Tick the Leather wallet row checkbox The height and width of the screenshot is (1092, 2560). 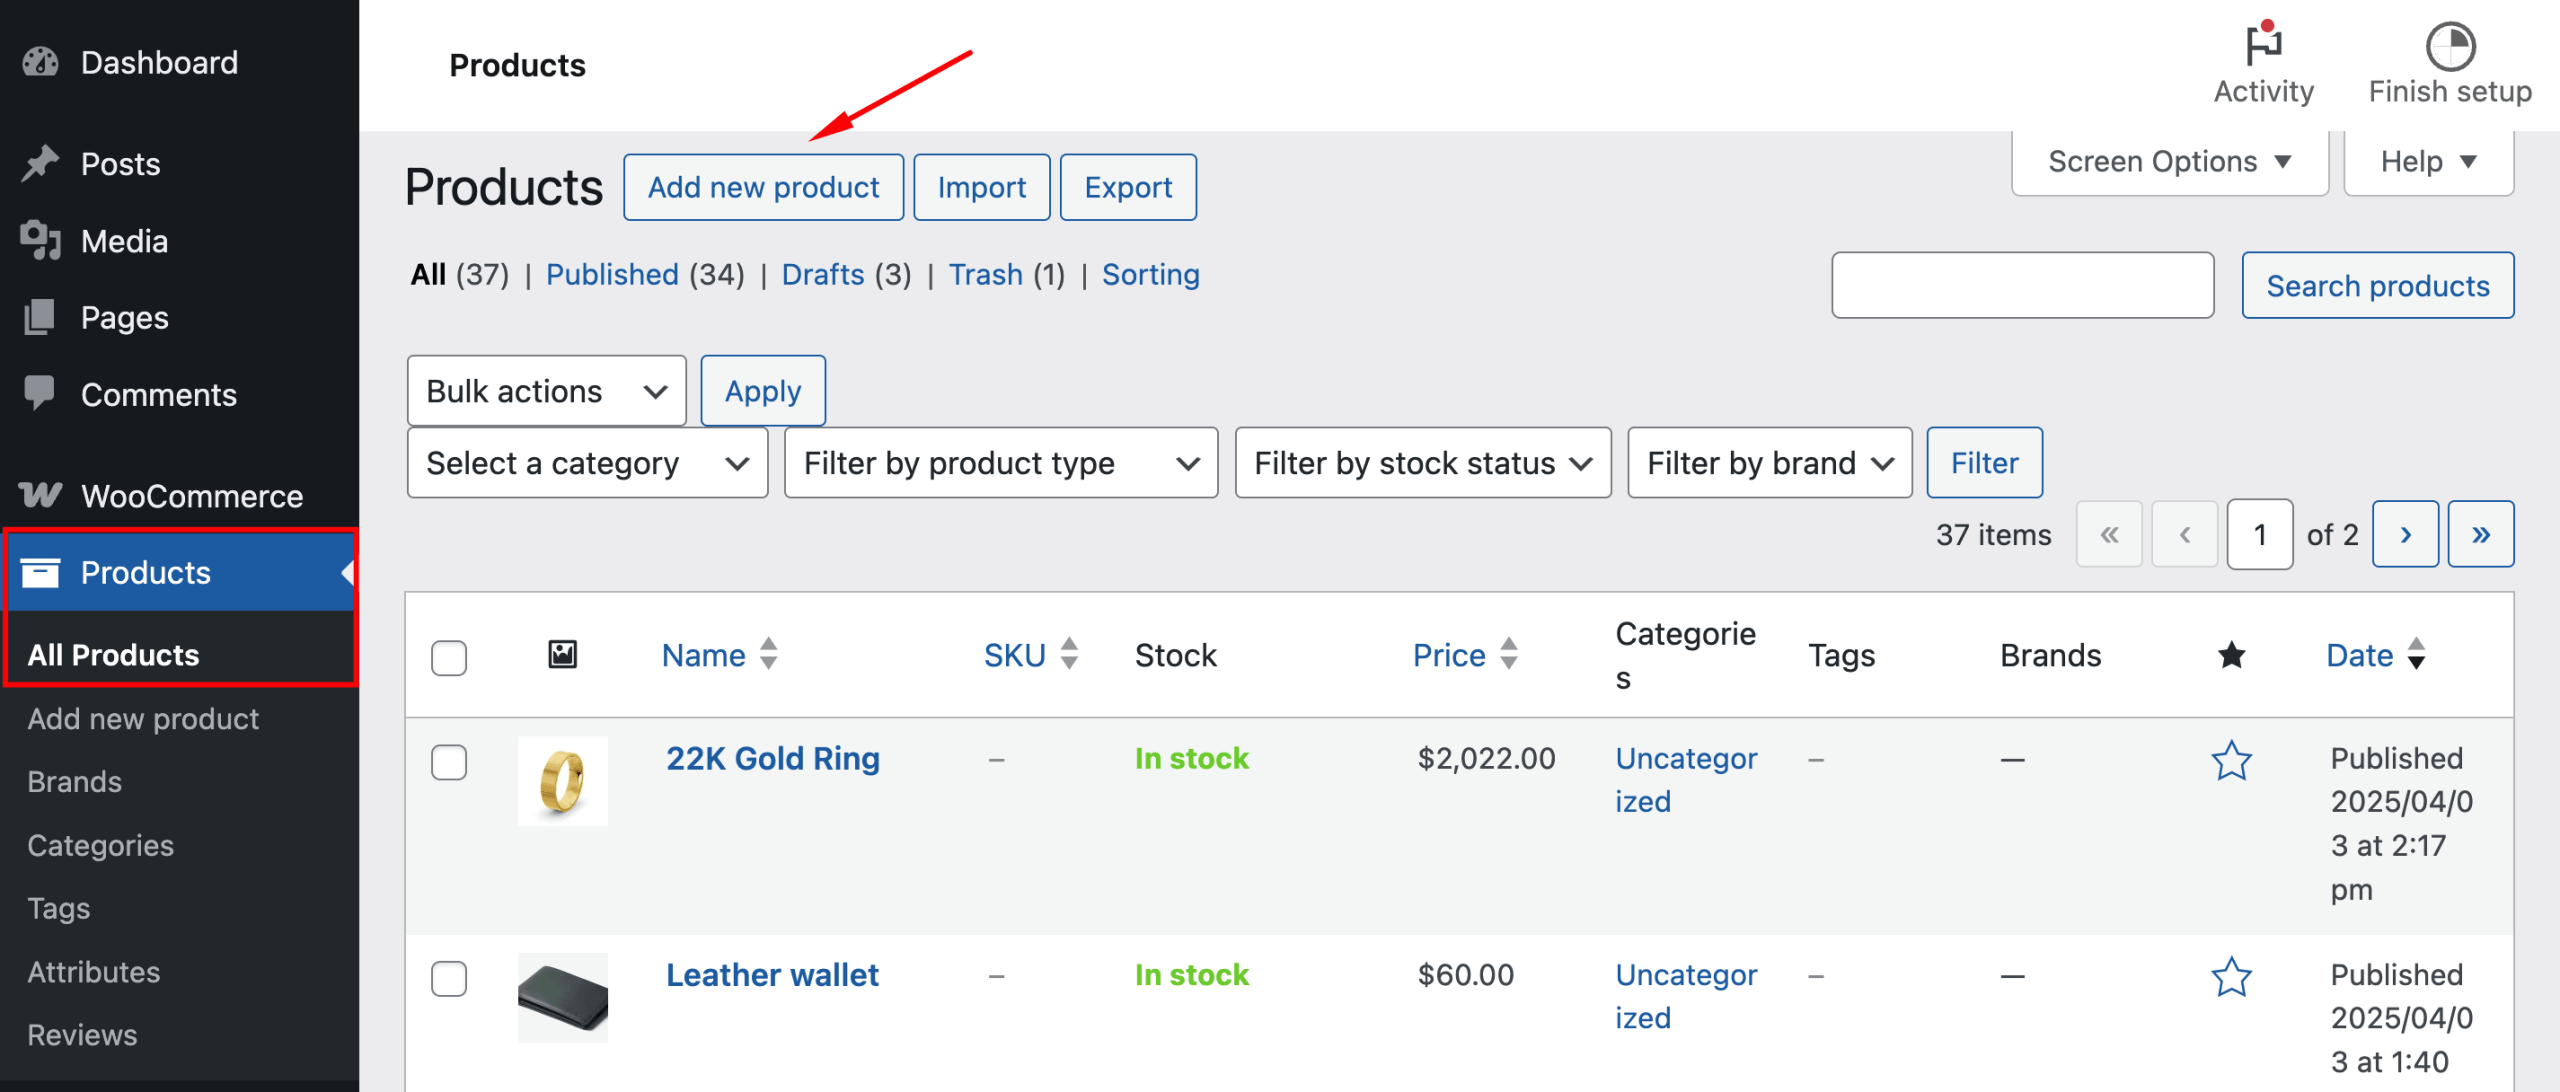pos(449,978)
